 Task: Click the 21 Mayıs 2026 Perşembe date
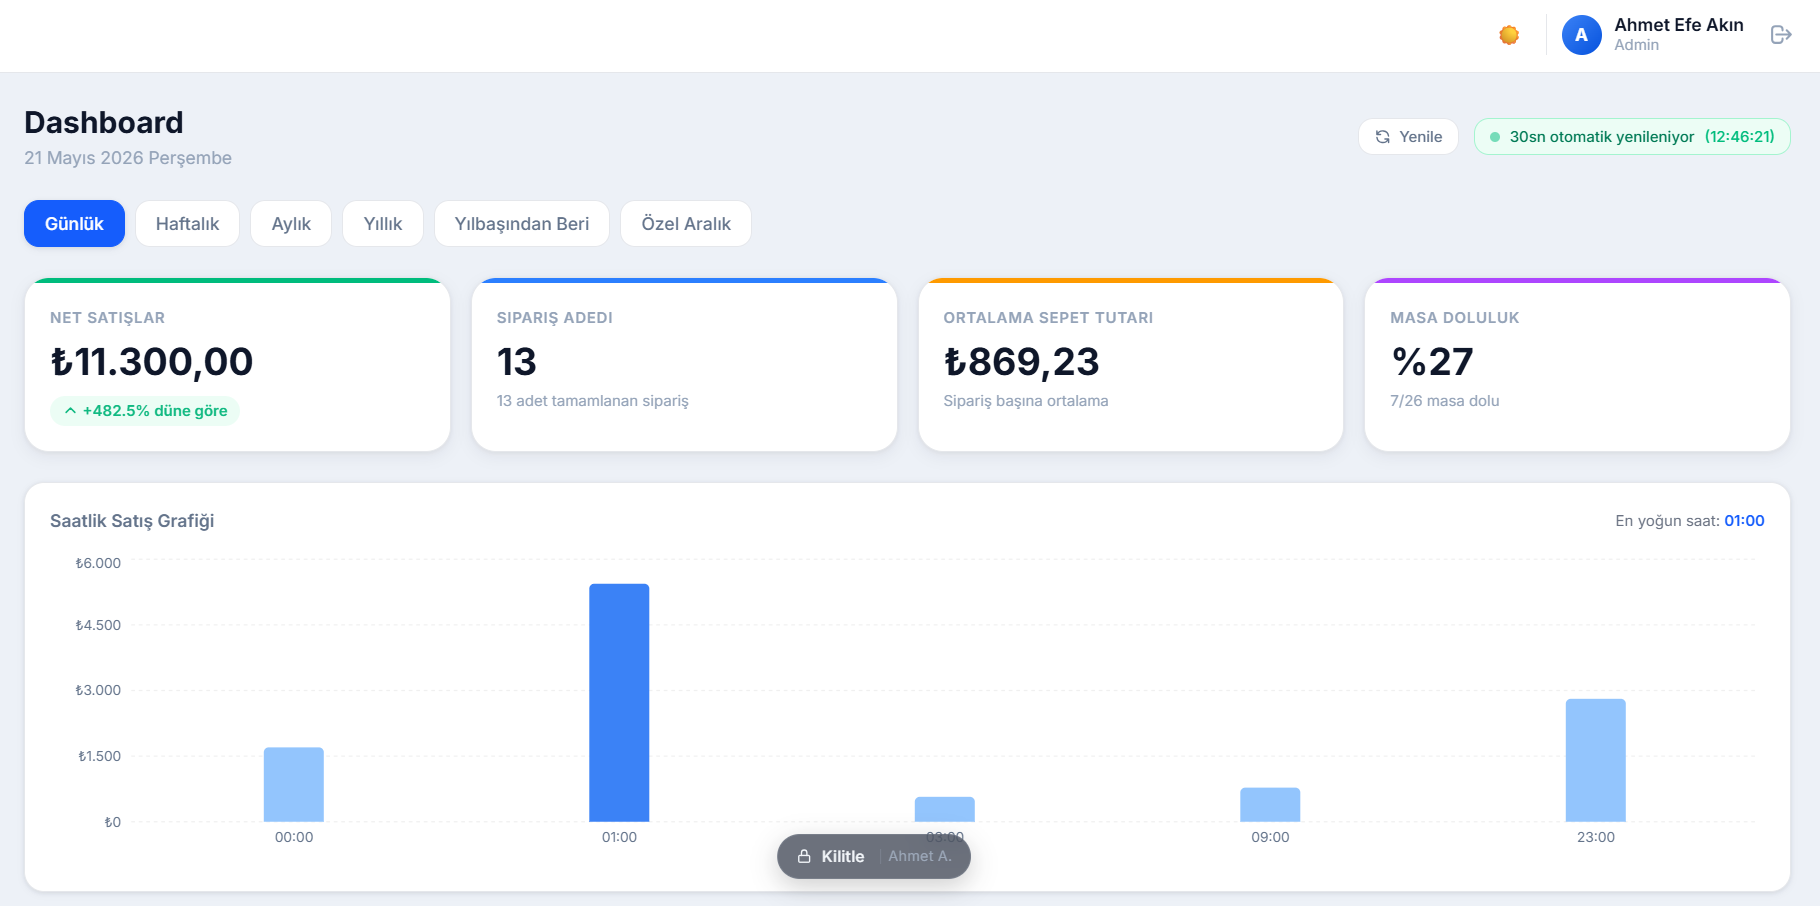click(x=128, y=158)
